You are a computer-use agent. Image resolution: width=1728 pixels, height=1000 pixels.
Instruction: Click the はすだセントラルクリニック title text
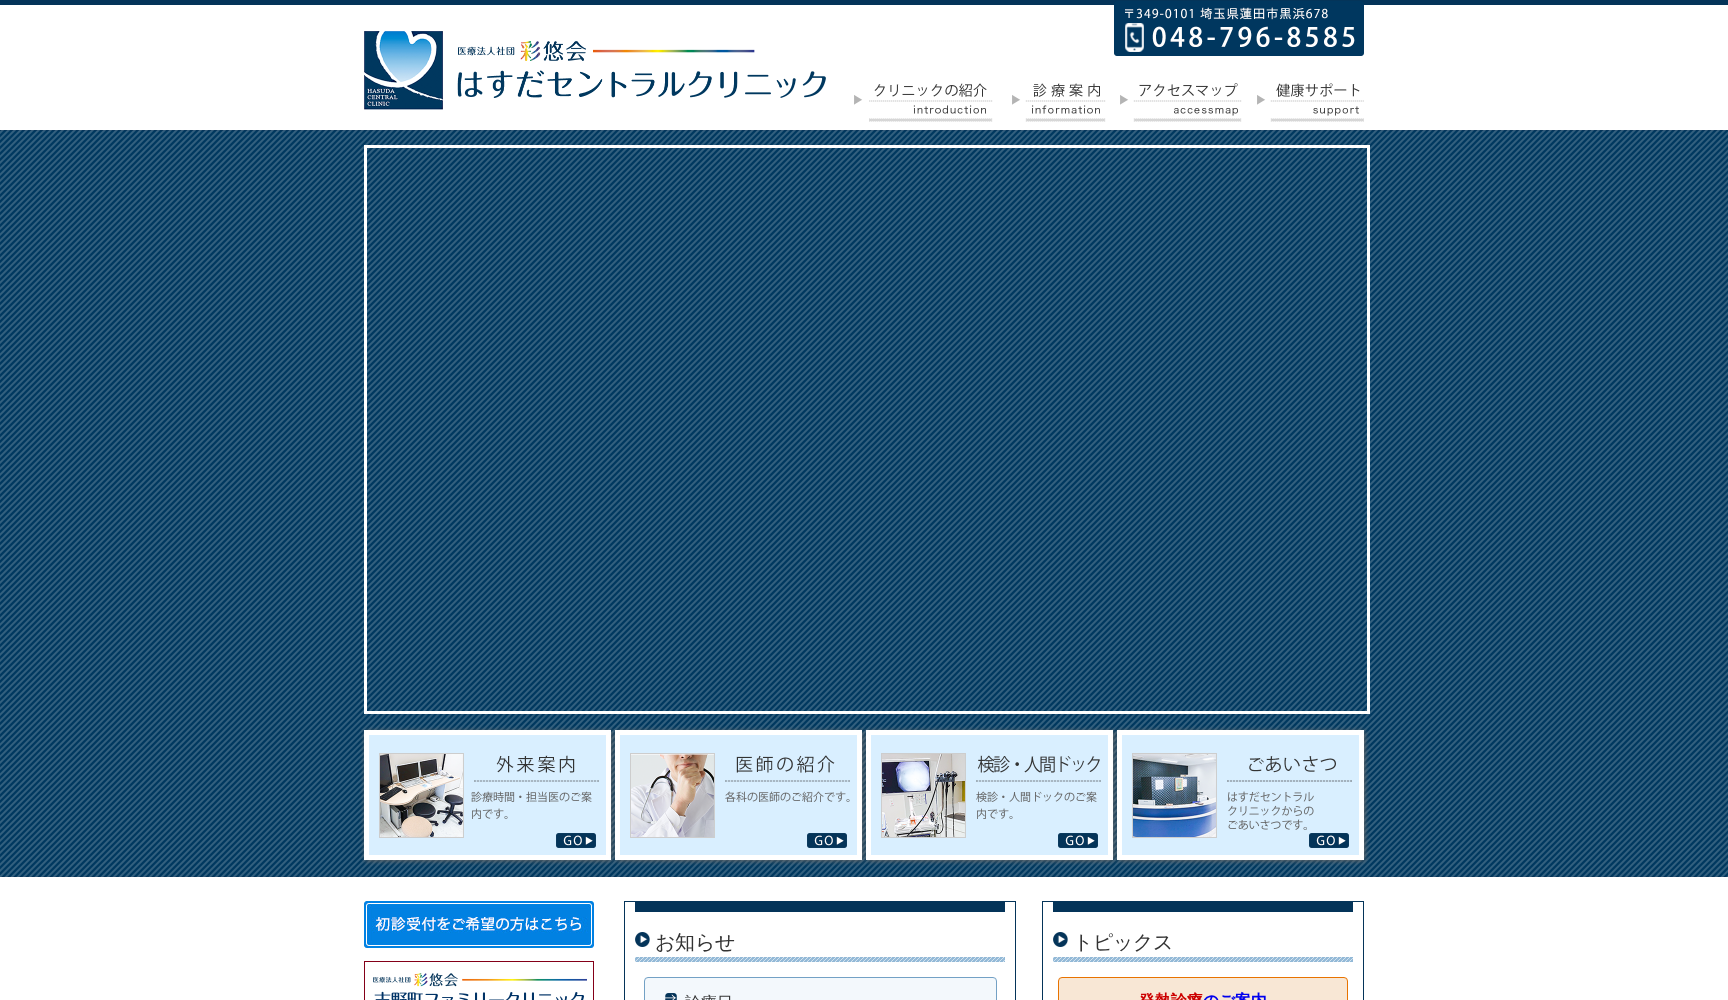642,84
